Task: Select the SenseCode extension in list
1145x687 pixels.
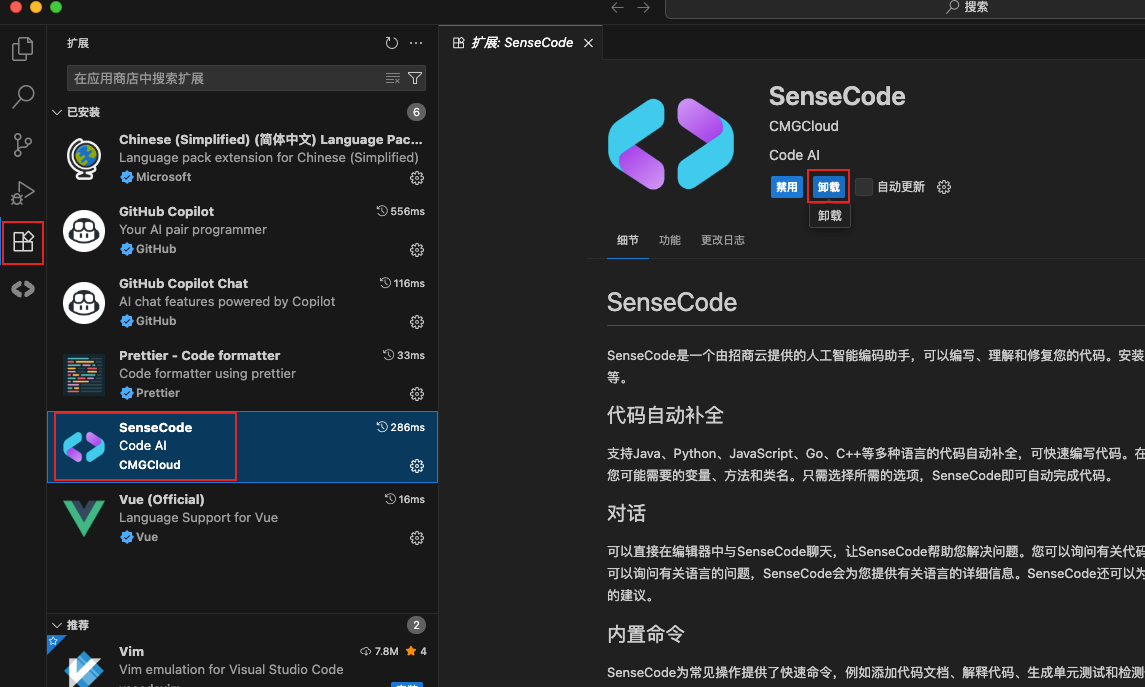Action: 242,447
